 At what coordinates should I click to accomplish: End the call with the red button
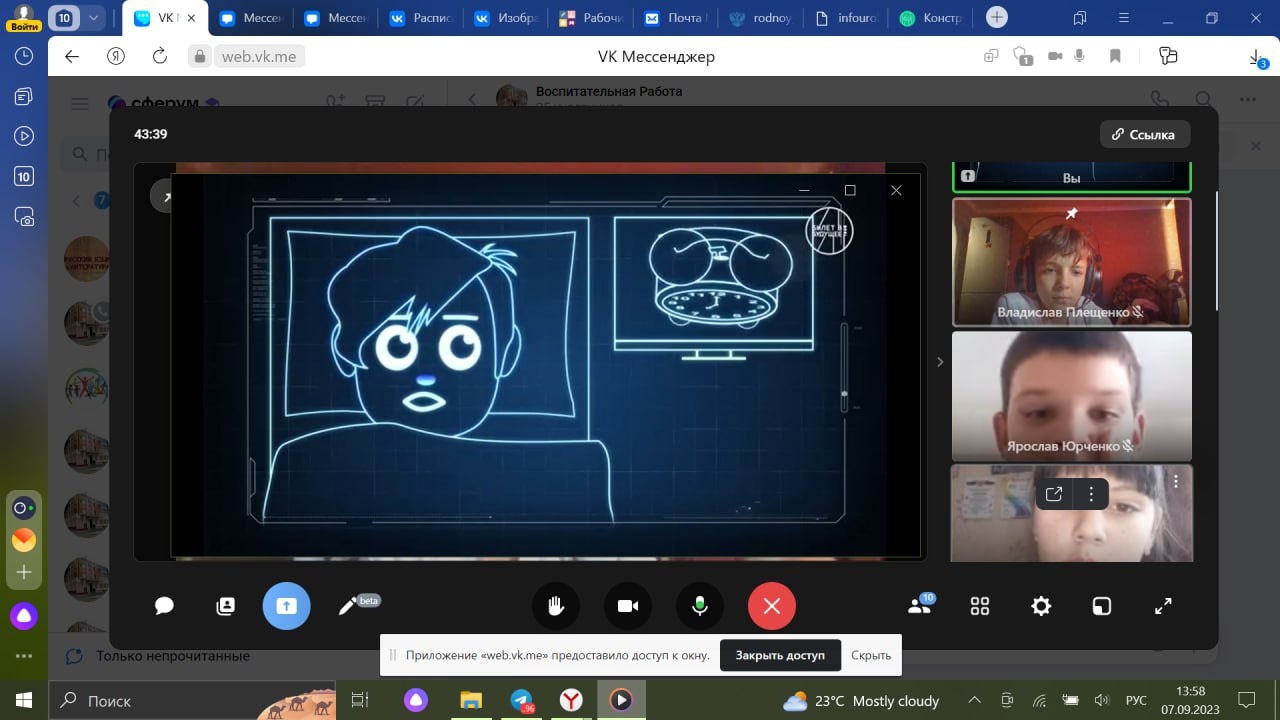coord(772,606)
